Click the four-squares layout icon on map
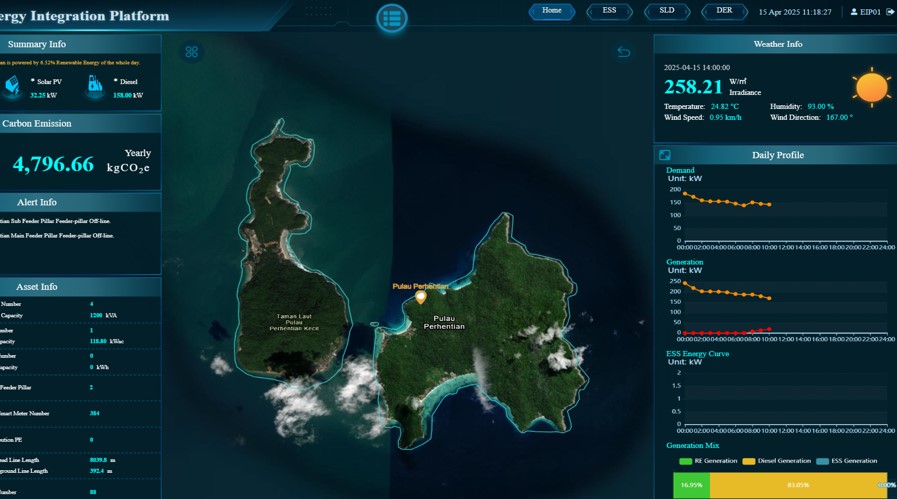897x499 pixels. pyautogui.click(x=192, y=52)
